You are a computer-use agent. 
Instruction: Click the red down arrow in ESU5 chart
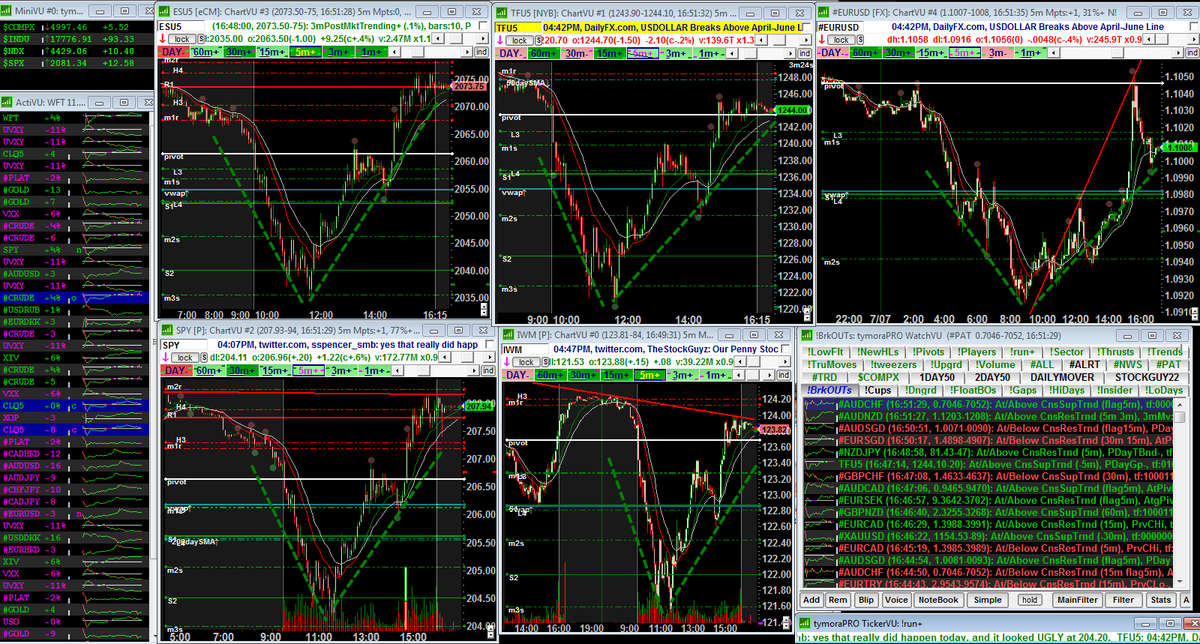pos(162,39)
